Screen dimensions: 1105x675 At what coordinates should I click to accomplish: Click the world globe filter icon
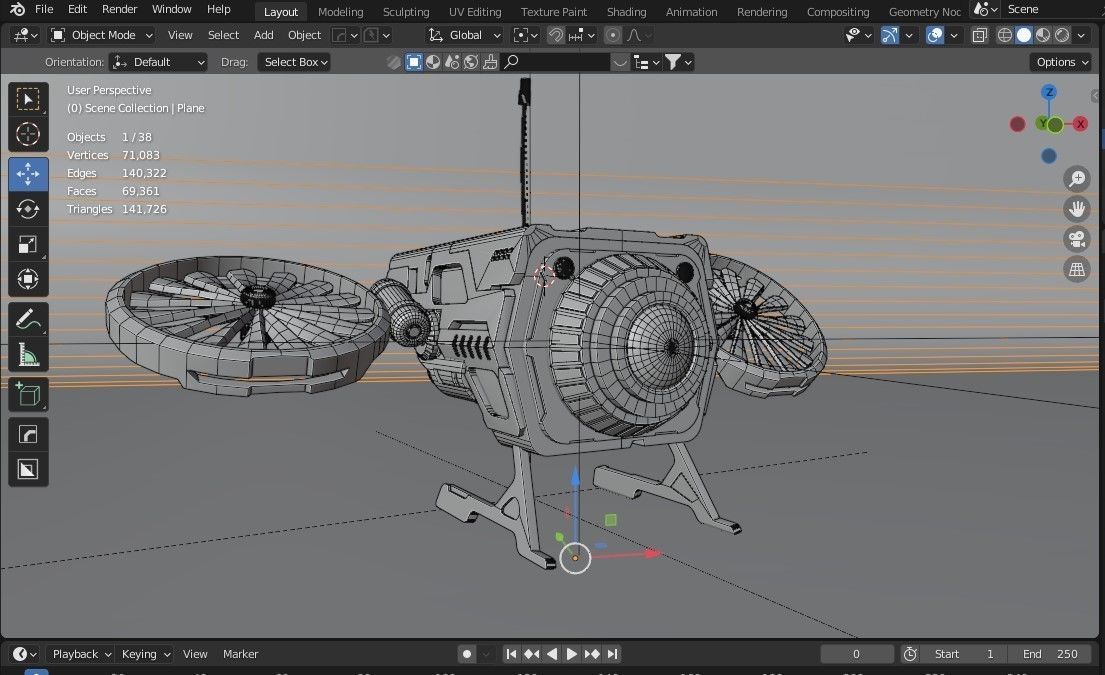[471, 62]
